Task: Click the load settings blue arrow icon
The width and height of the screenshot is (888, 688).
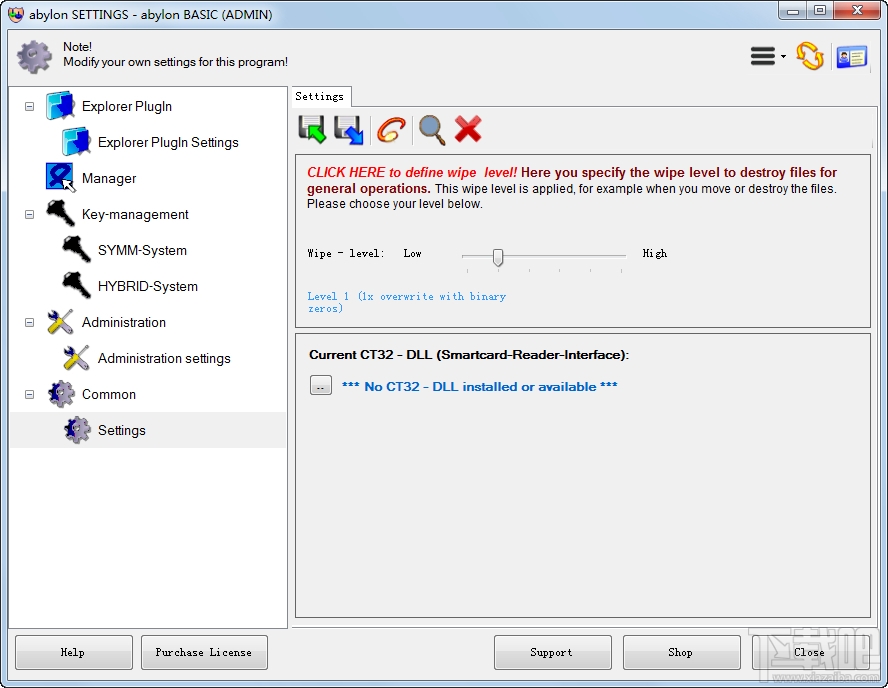Action: [x=348, y=130]
